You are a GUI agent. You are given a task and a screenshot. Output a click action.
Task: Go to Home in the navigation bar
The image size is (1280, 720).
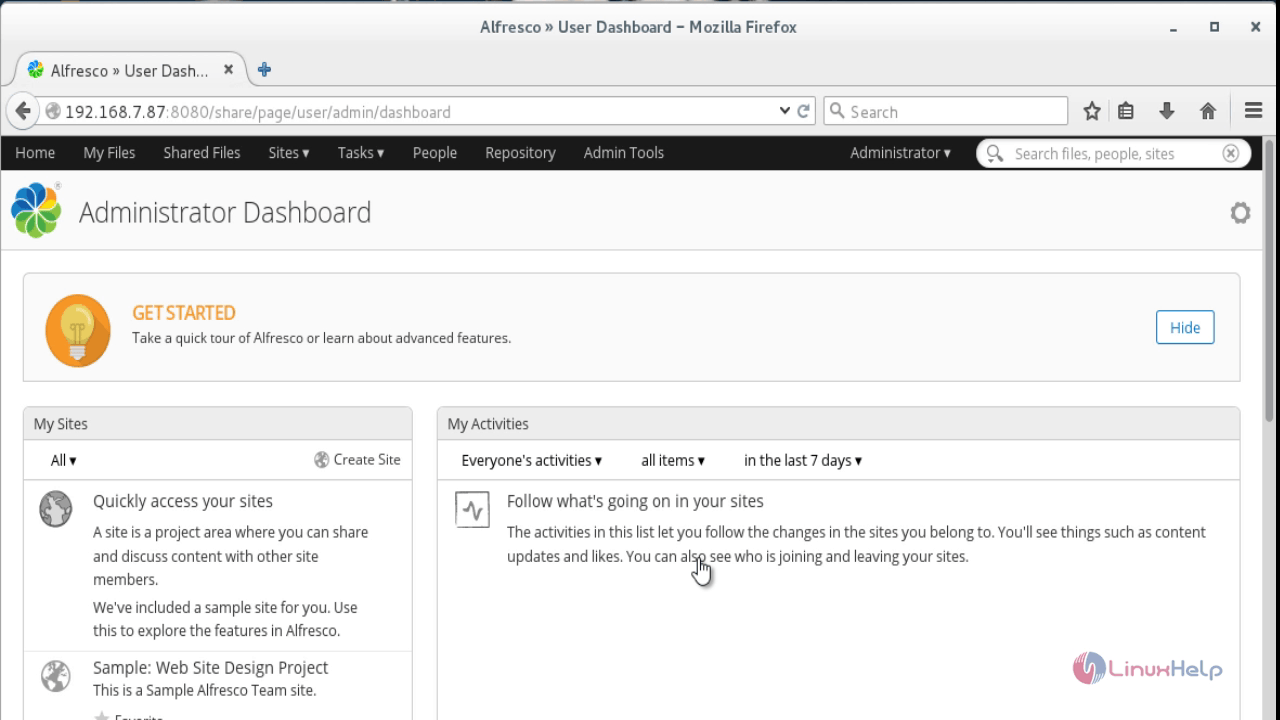coord(35,153)
